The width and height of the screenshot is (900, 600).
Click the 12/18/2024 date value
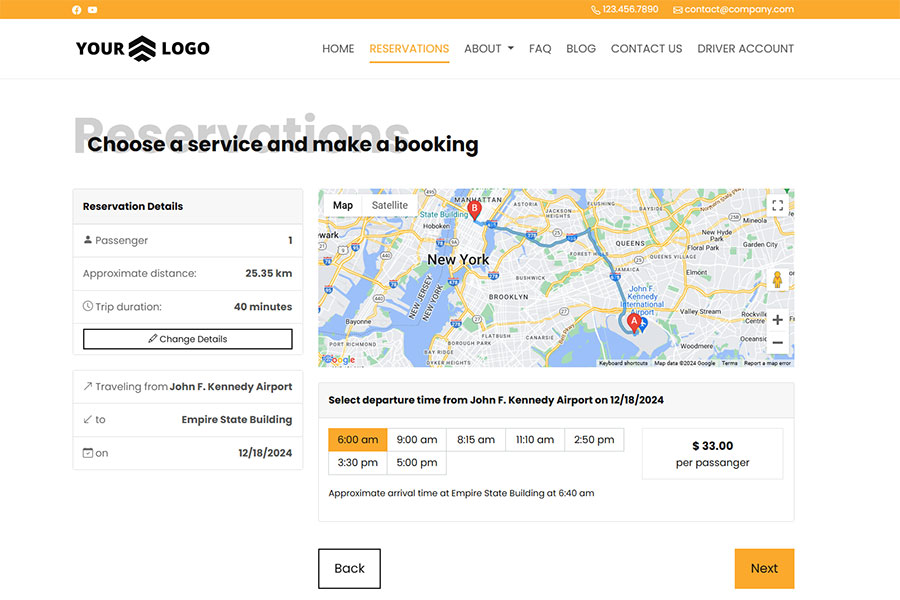click(x=265, y=453)
